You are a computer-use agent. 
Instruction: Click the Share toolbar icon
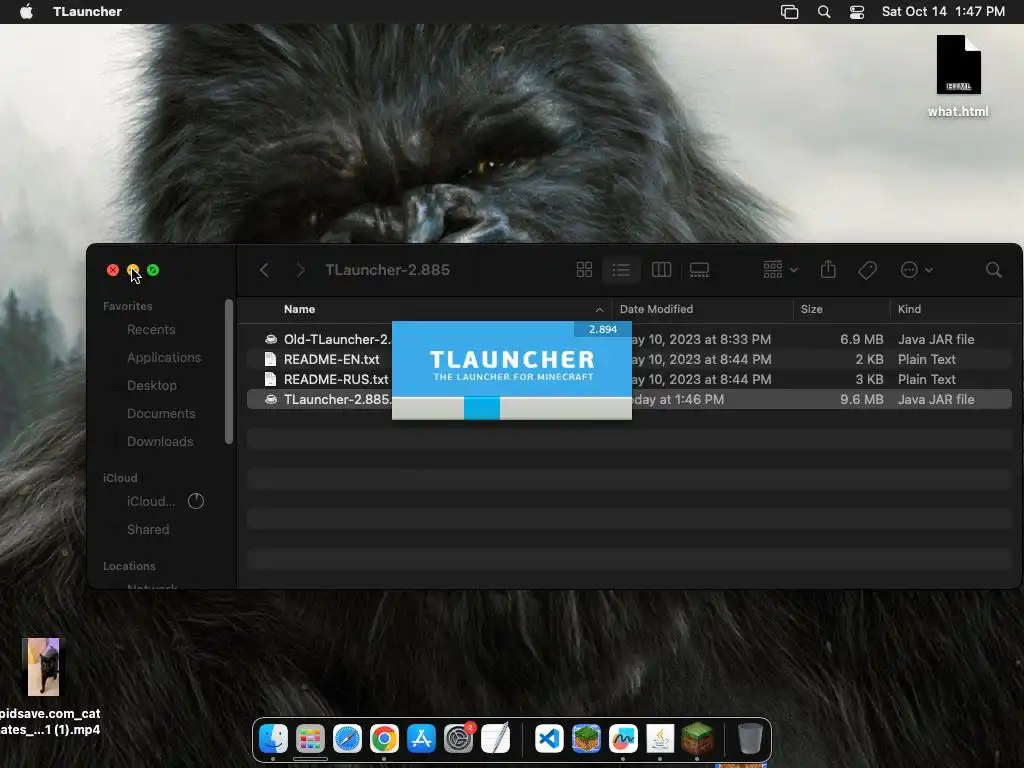click(x=828, y=269)
